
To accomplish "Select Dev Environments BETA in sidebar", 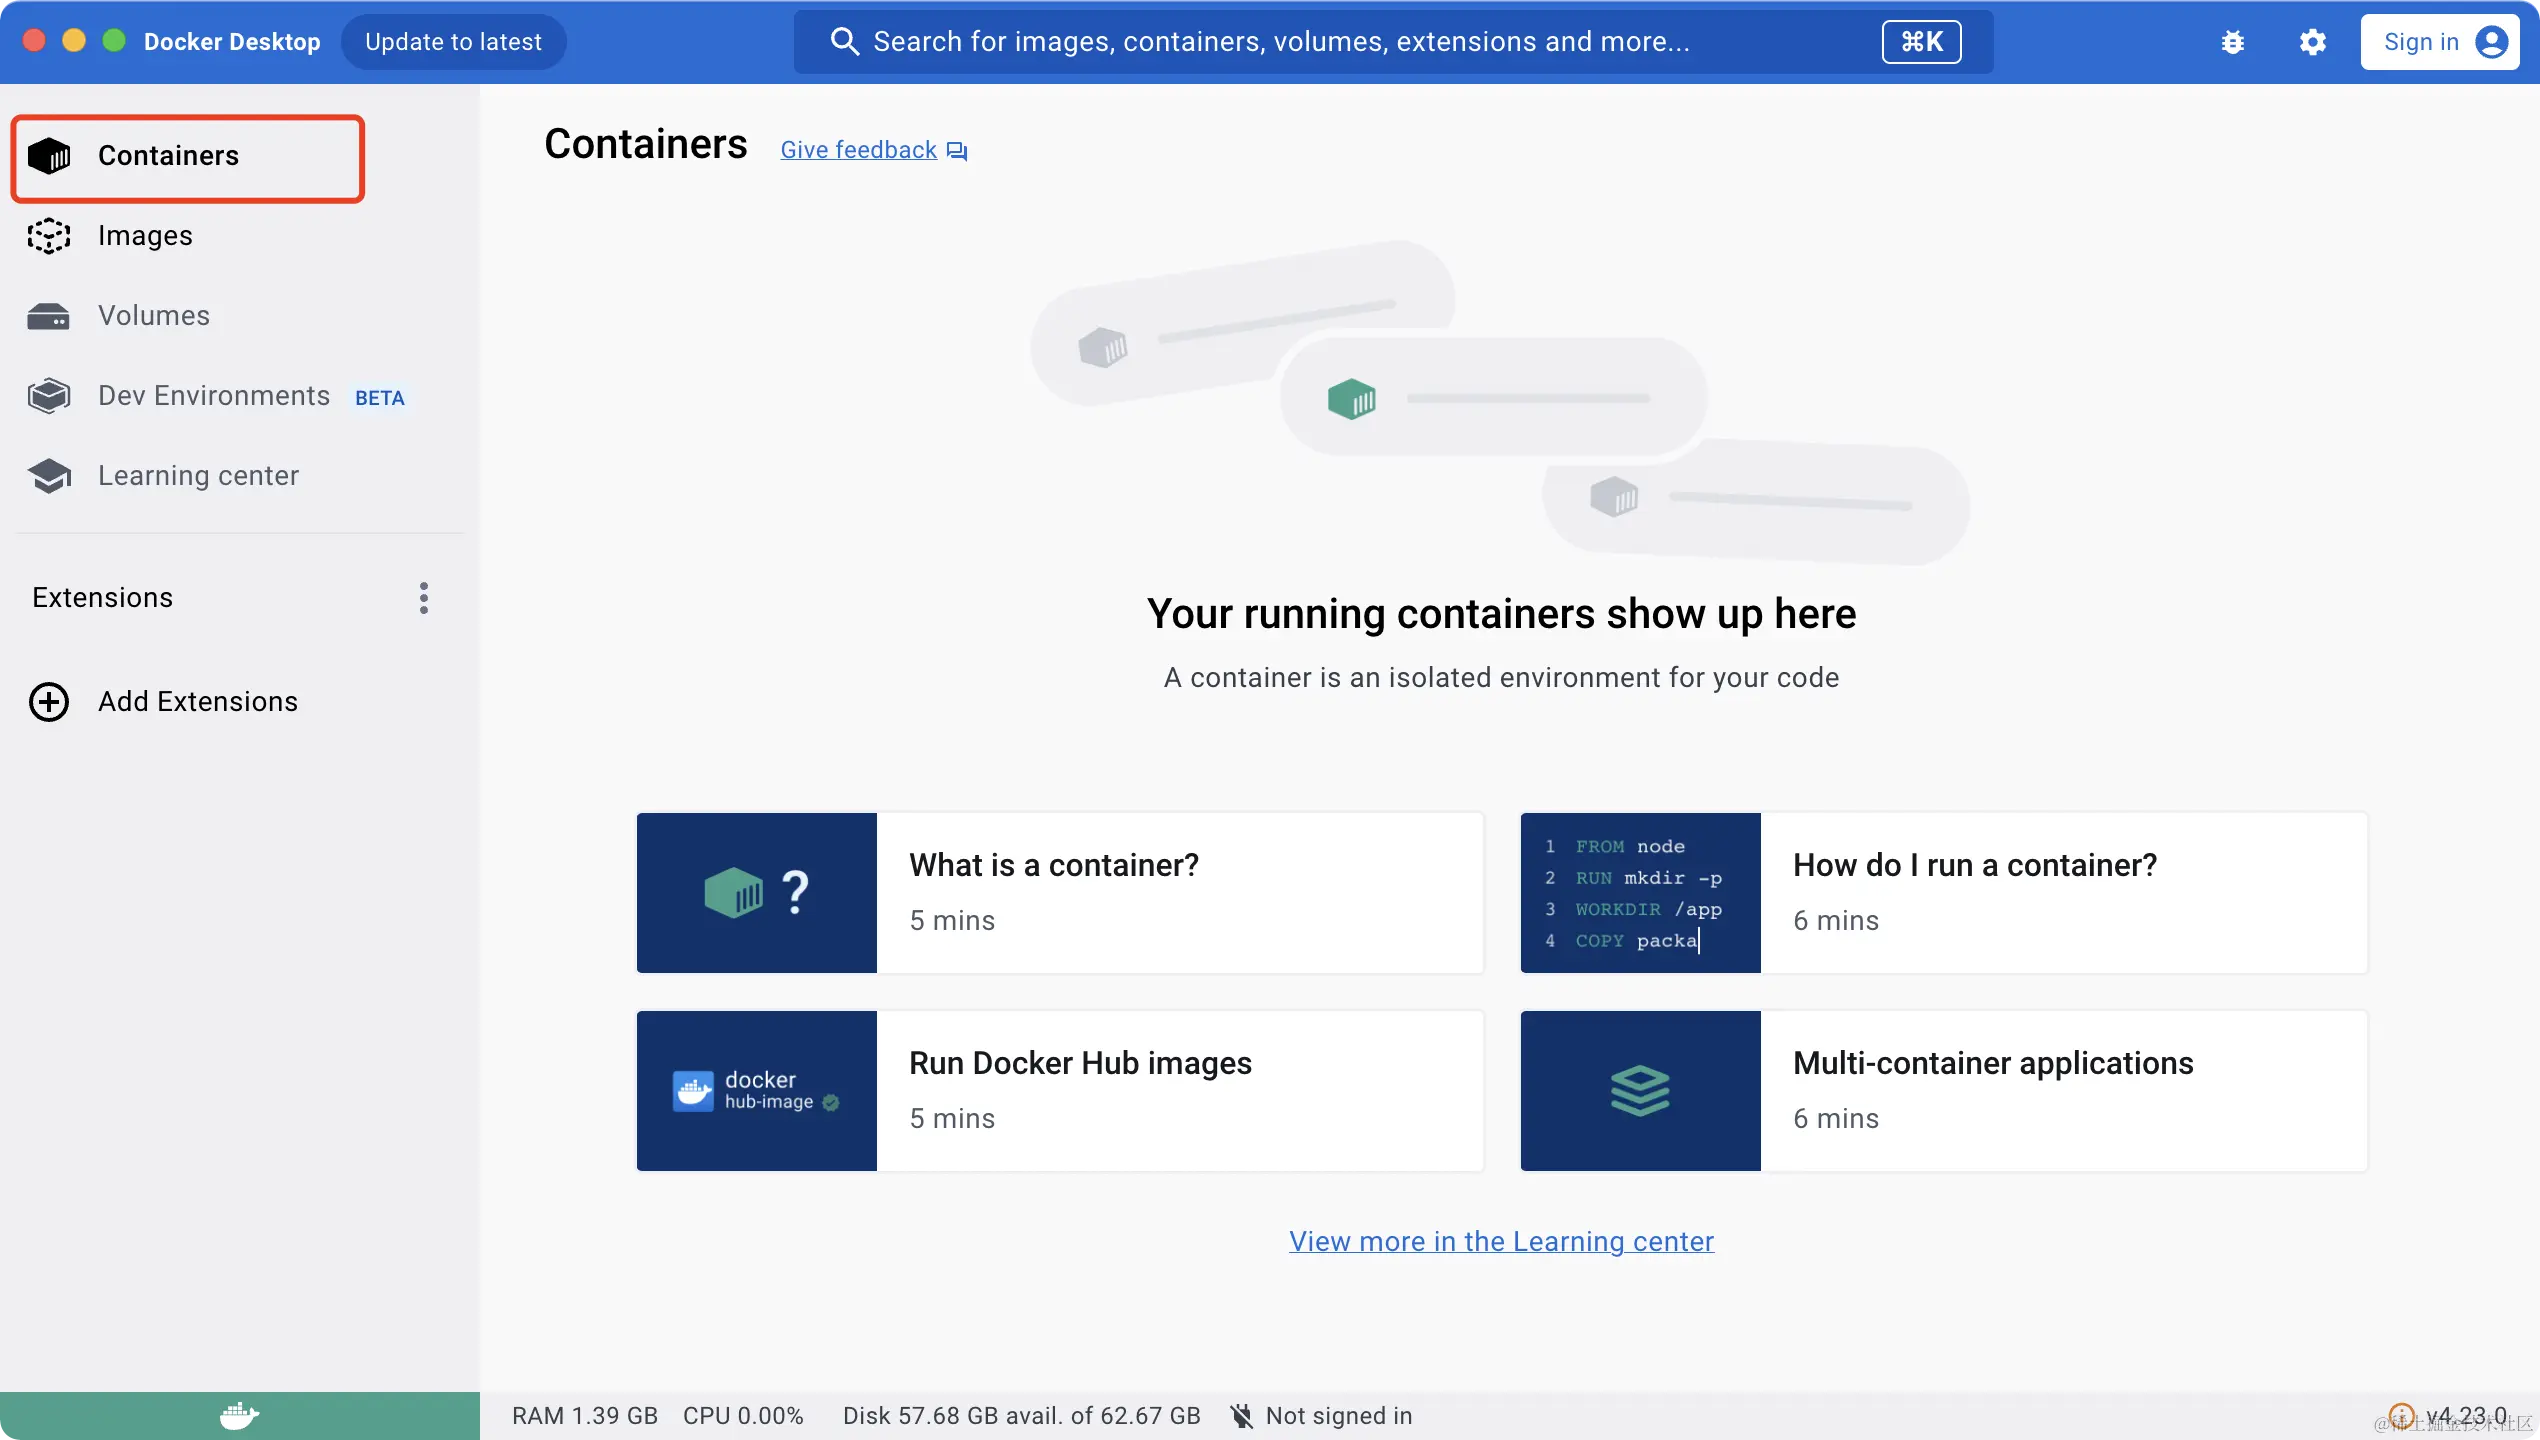I will coord(215,396).
